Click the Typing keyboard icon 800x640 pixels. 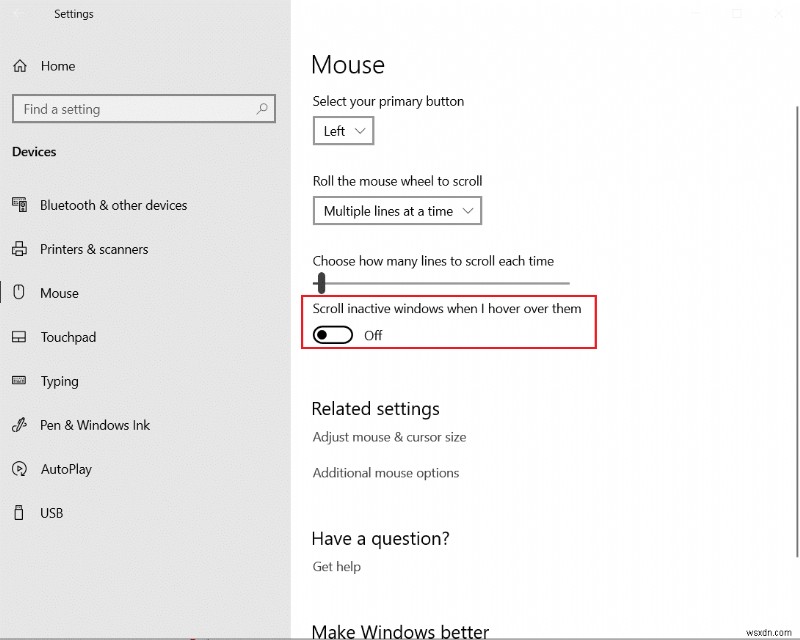point(19,381)
